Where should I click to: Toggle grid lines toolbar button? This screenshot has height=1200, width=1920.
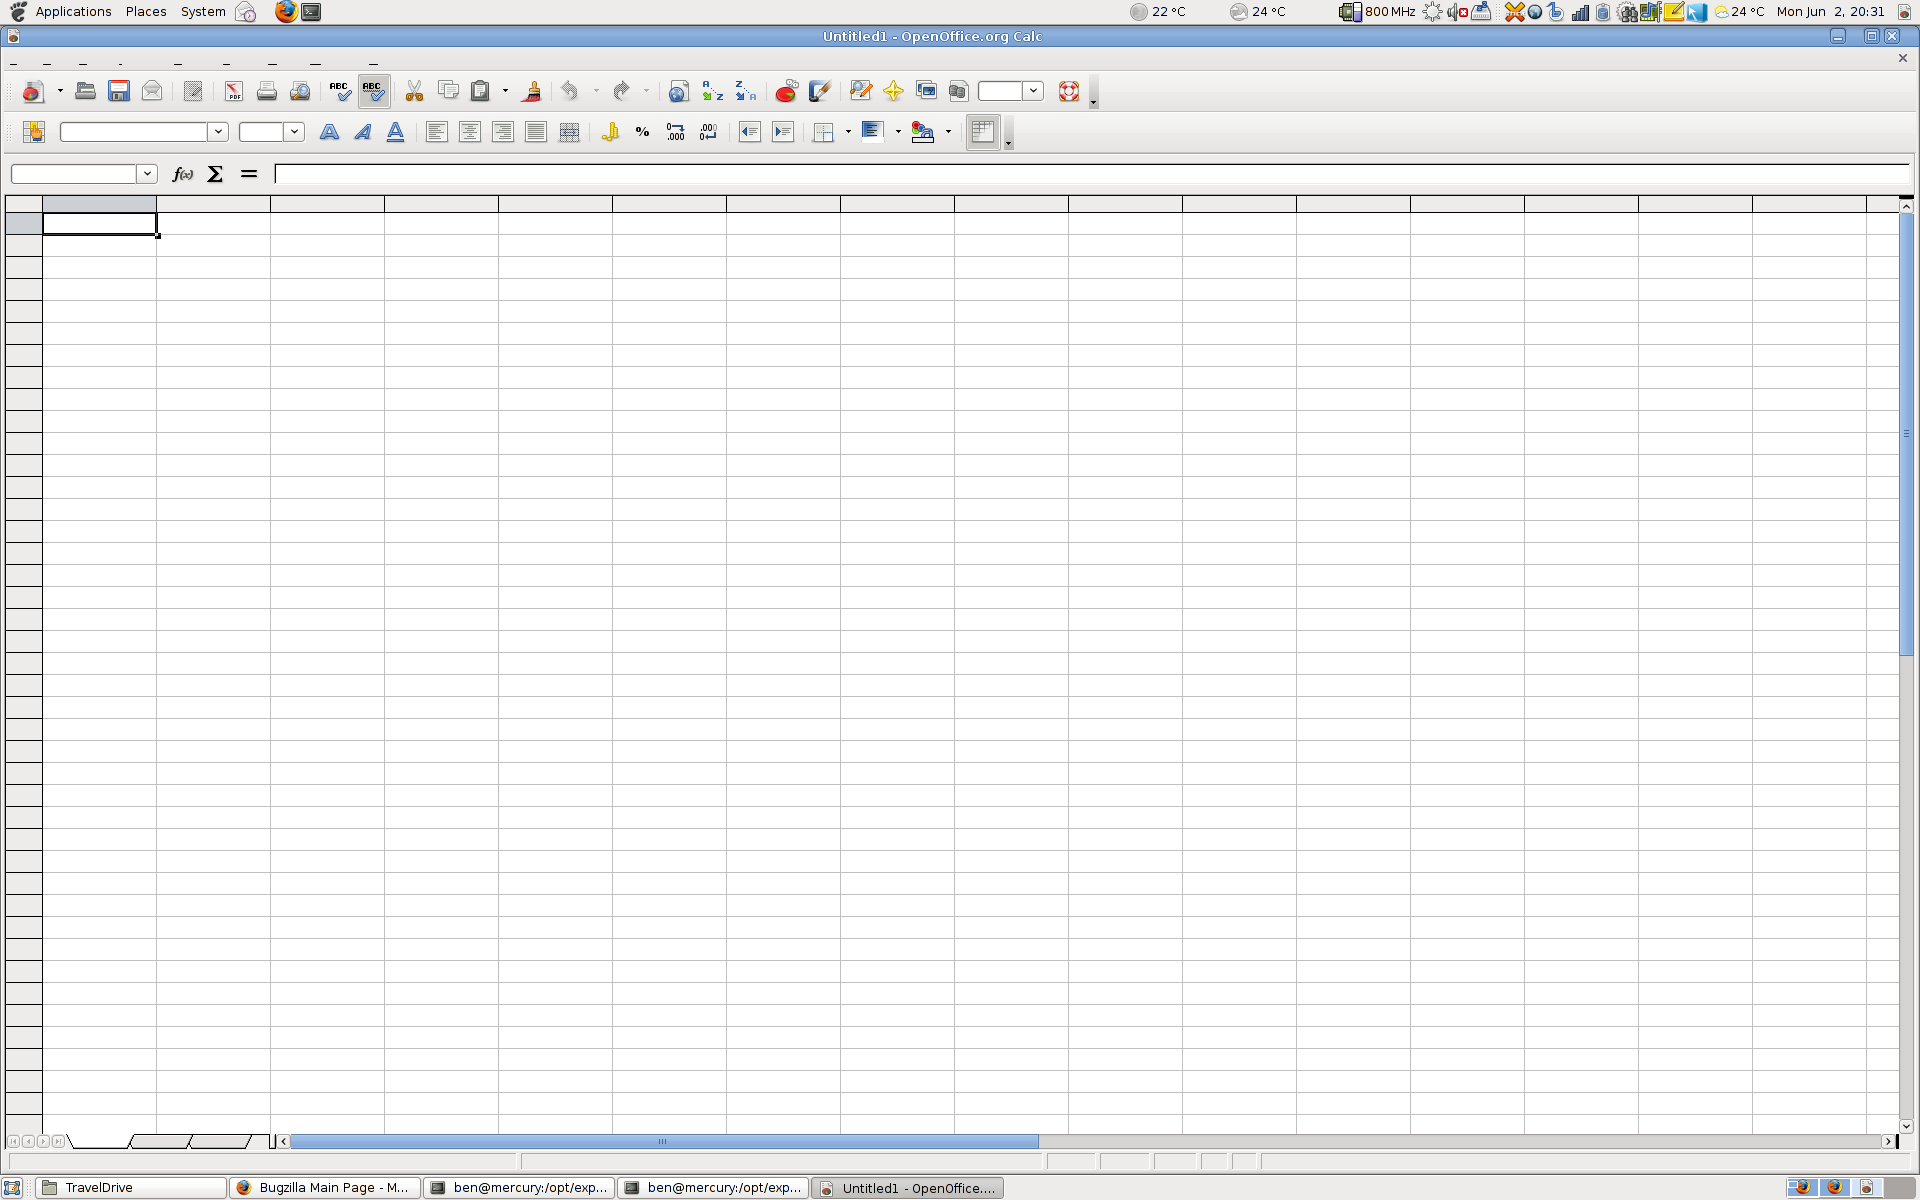coord(982,132)
